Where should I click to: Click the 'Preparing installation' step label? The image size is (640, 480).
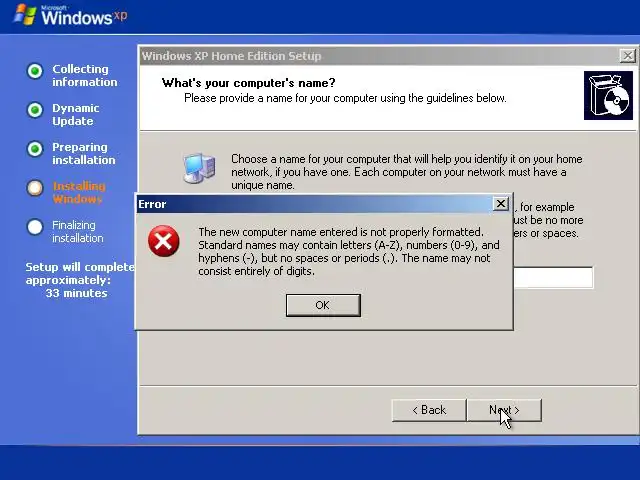tap(84, 153)
